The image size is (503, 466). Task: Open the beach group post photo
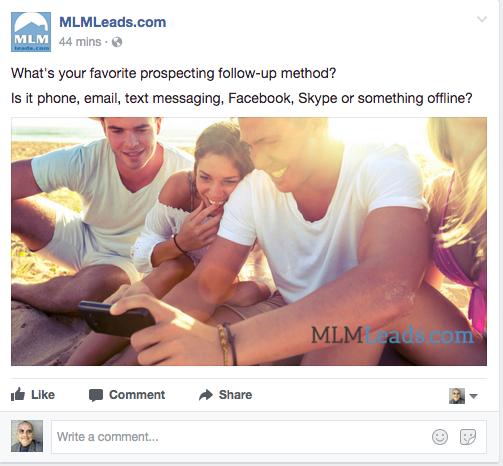[249, 241]
